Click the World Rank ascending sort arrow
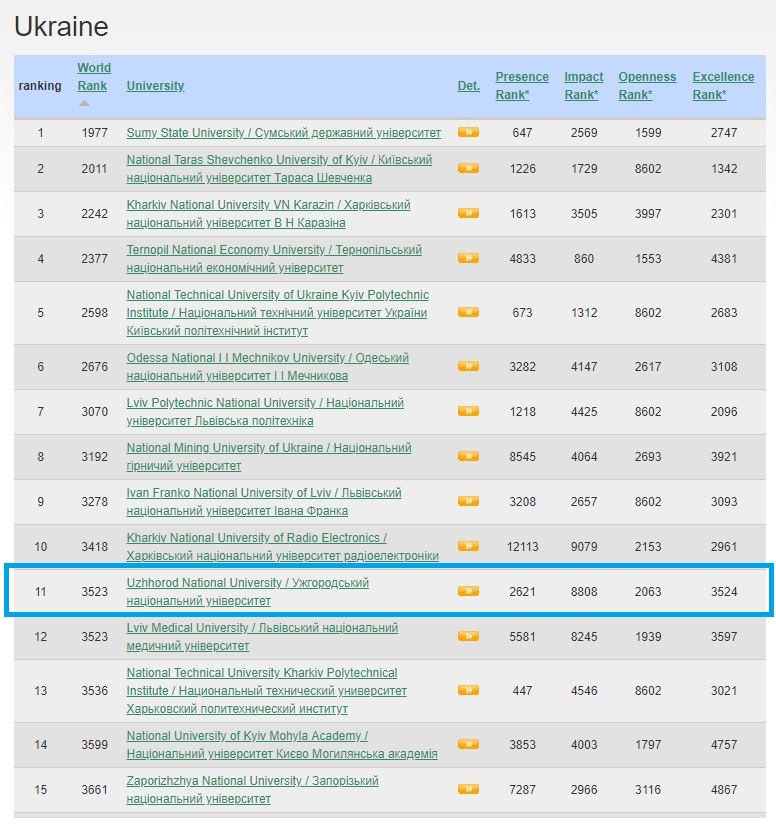The height and width of the screenshot is (828, 776). pos(84,104)
